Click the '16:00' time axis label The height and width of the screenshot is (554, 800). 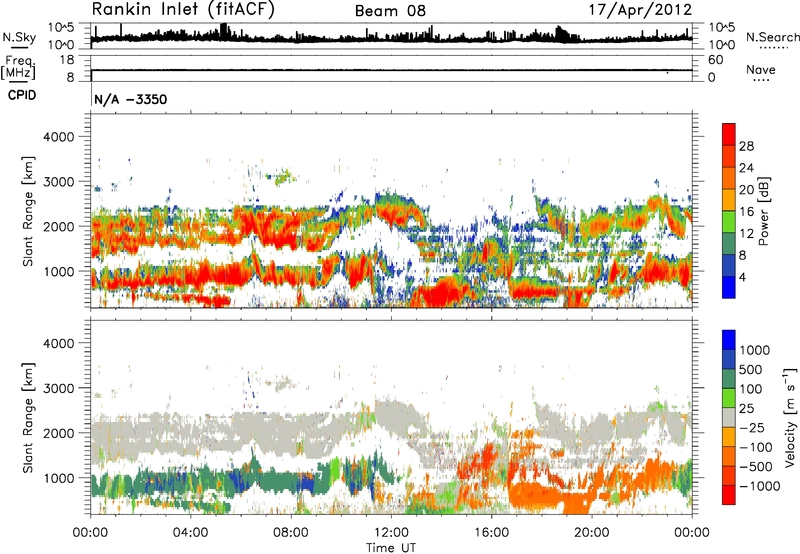491,533
